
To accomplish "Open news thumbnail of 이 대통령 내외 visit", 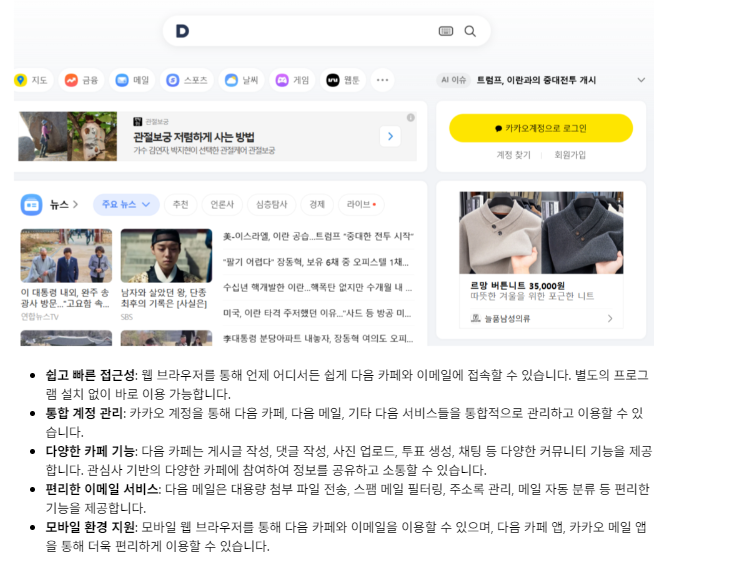I will pyautogui.click(x=66, y=256).
